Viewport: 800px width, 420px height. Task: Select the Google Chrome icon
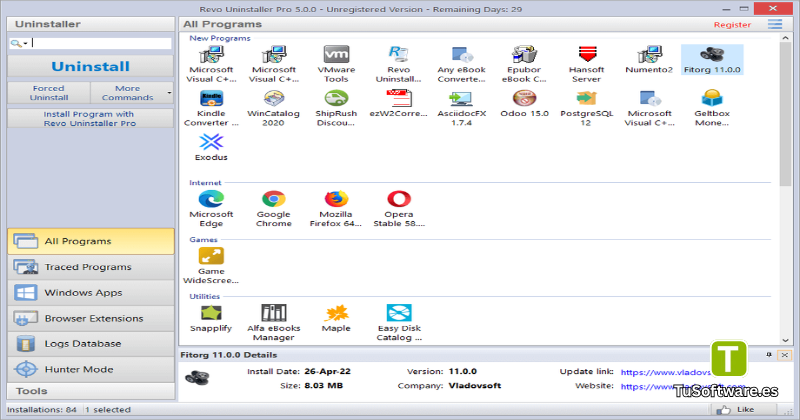273,199
